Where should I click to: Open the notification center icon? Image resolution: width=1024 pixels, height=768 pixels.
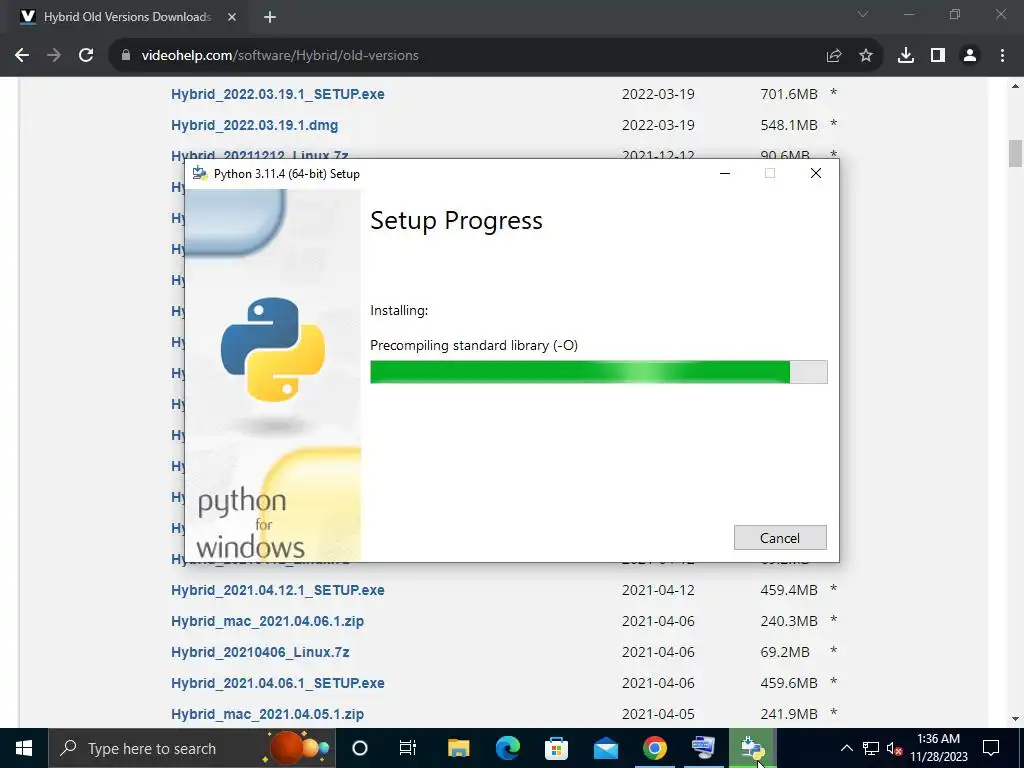click(991, 748)
